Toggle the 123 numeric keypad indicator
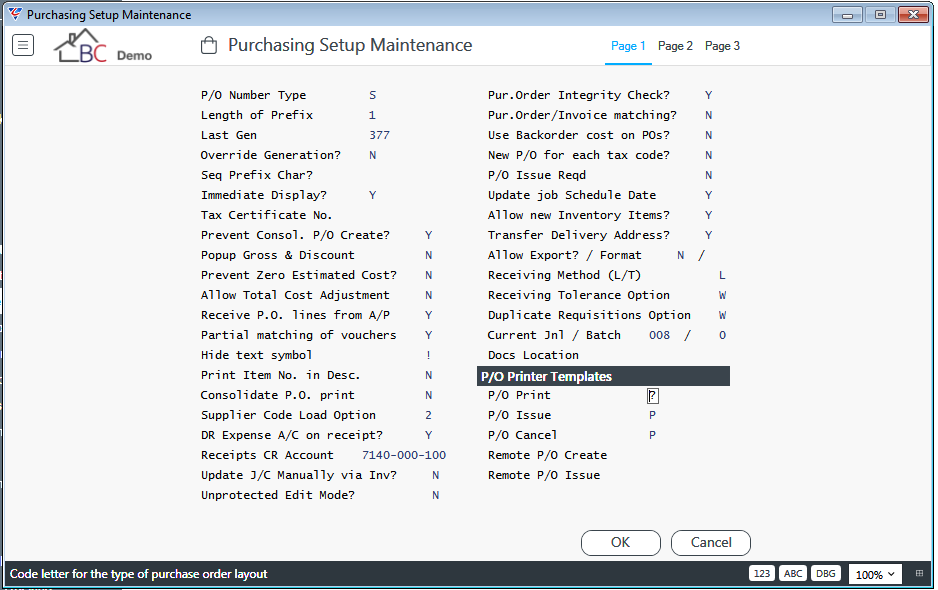938x590 pixels. (762, 573)
